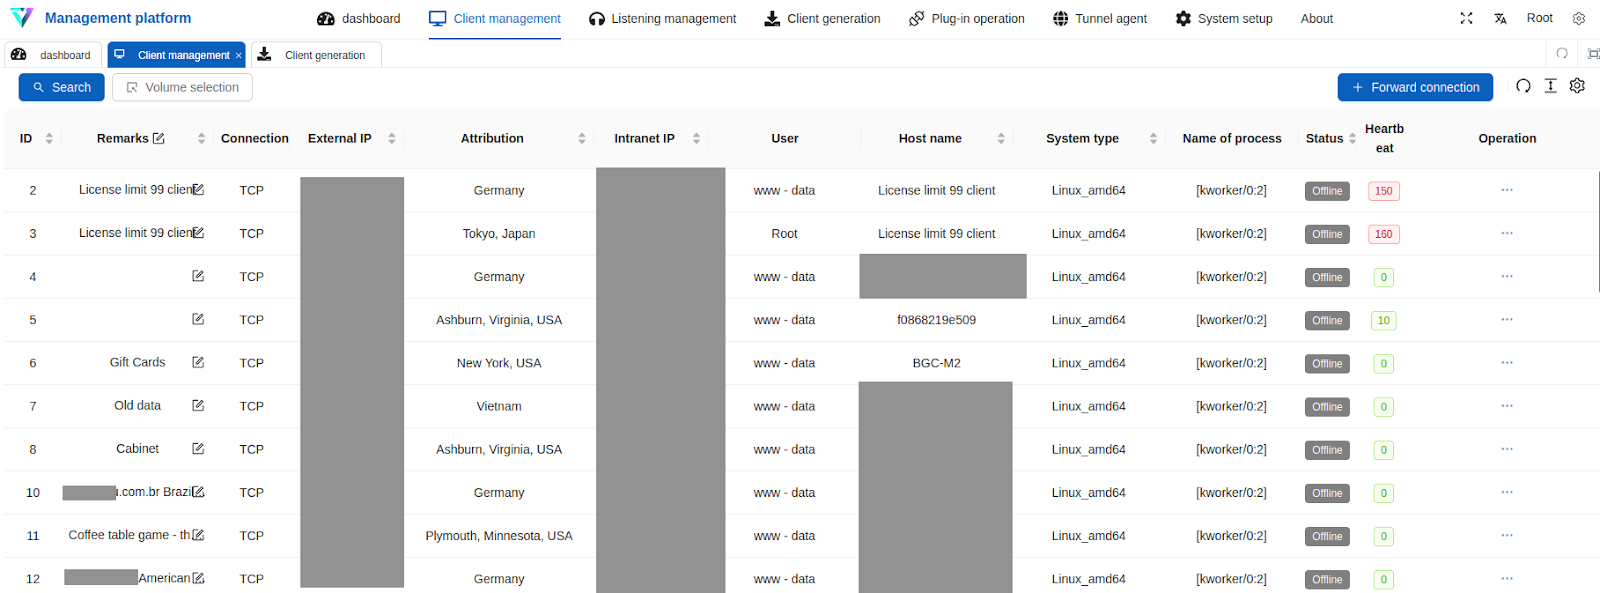The height and width of the screenshot is (593, 1600).
Task: Switch to the Client generation tab
Action: 315,55
